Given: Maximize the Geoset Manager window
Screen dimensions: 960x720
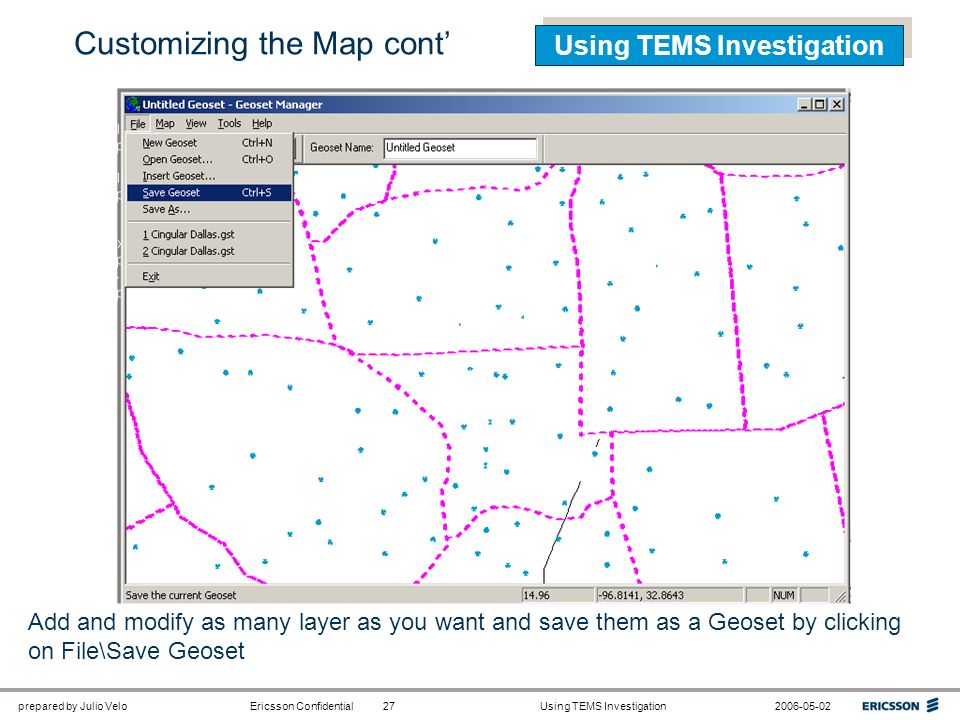Looking at the screenshot, I should point(819,105).
